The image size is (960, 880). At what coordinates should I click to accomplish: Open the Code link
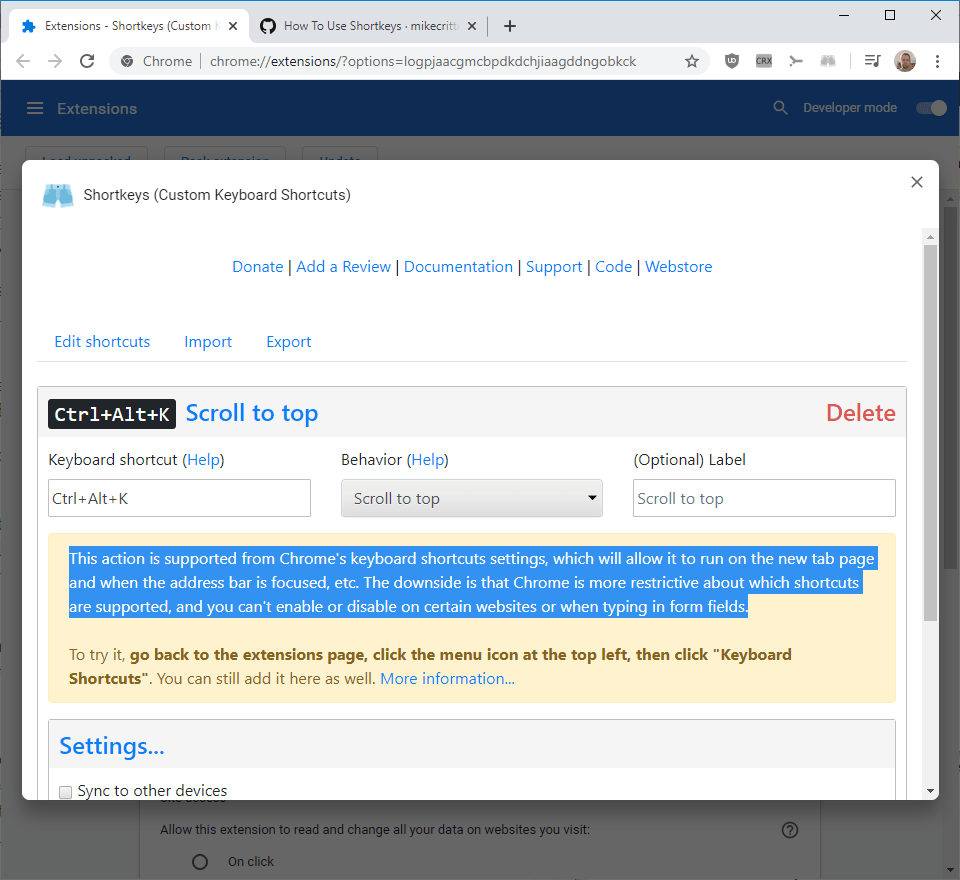pos(613,267)
